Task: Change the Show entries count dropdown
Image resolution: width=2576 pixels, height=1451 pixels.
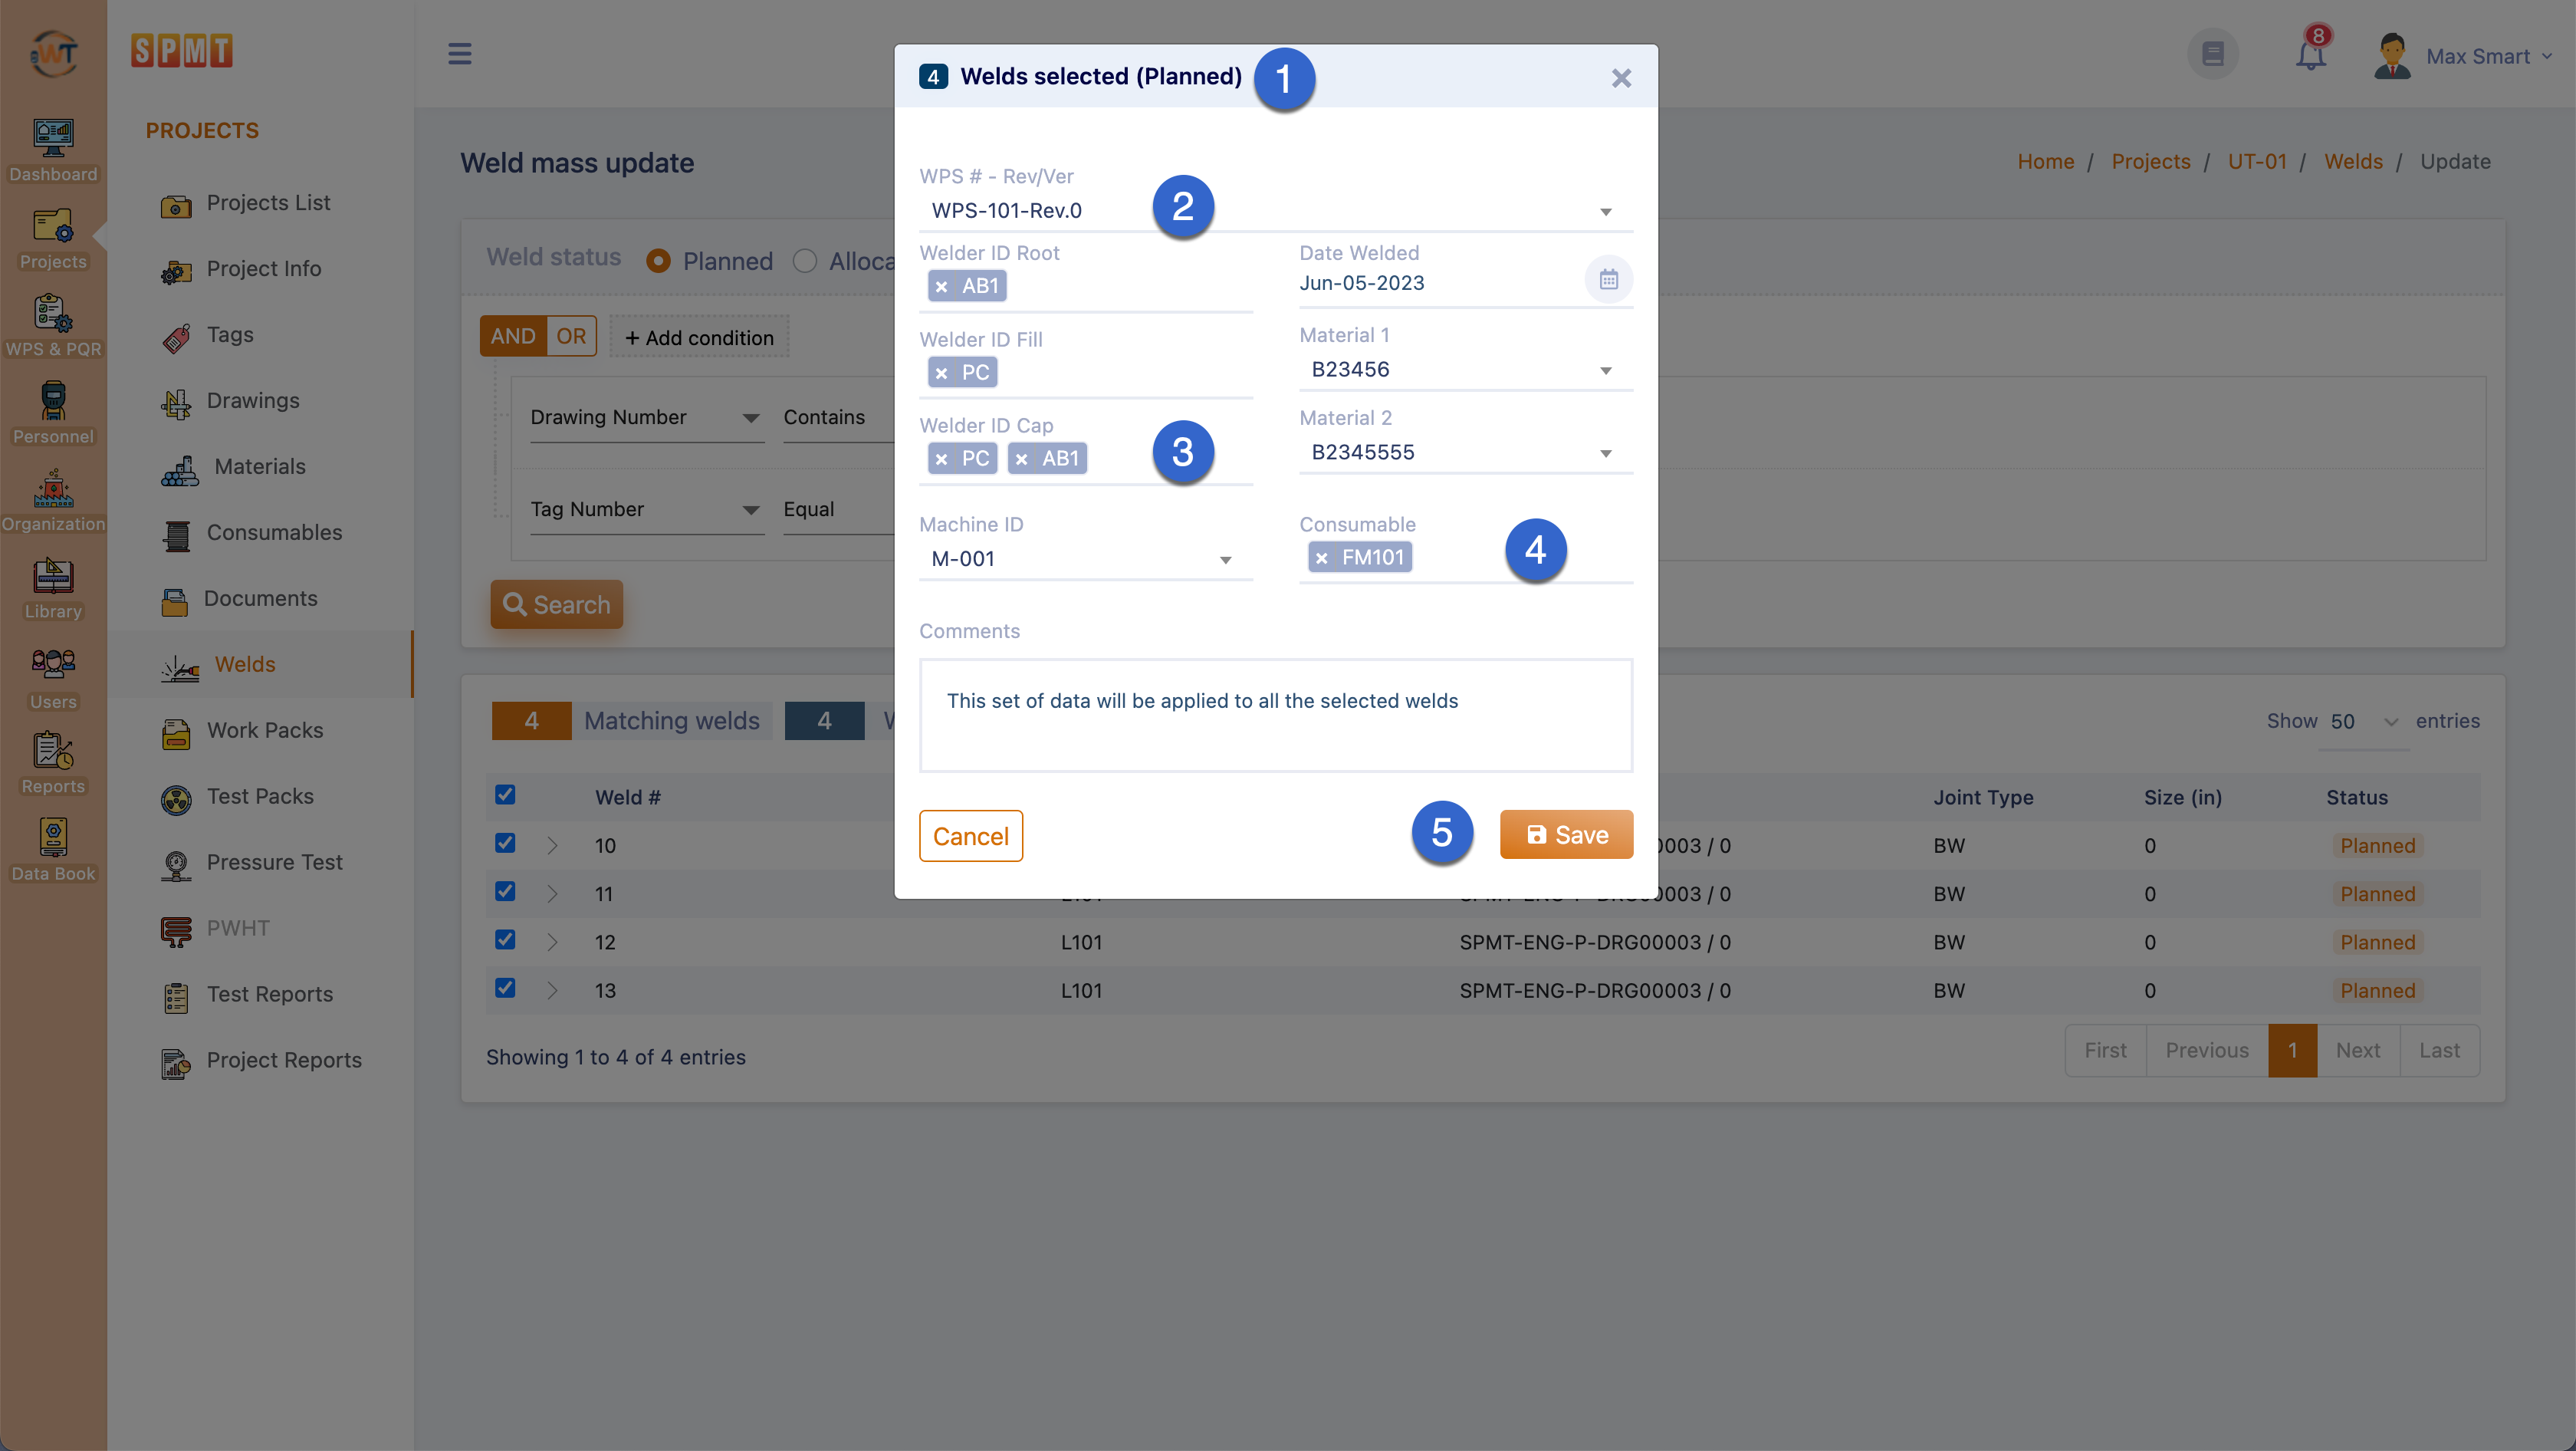Action: [2364, 721]
